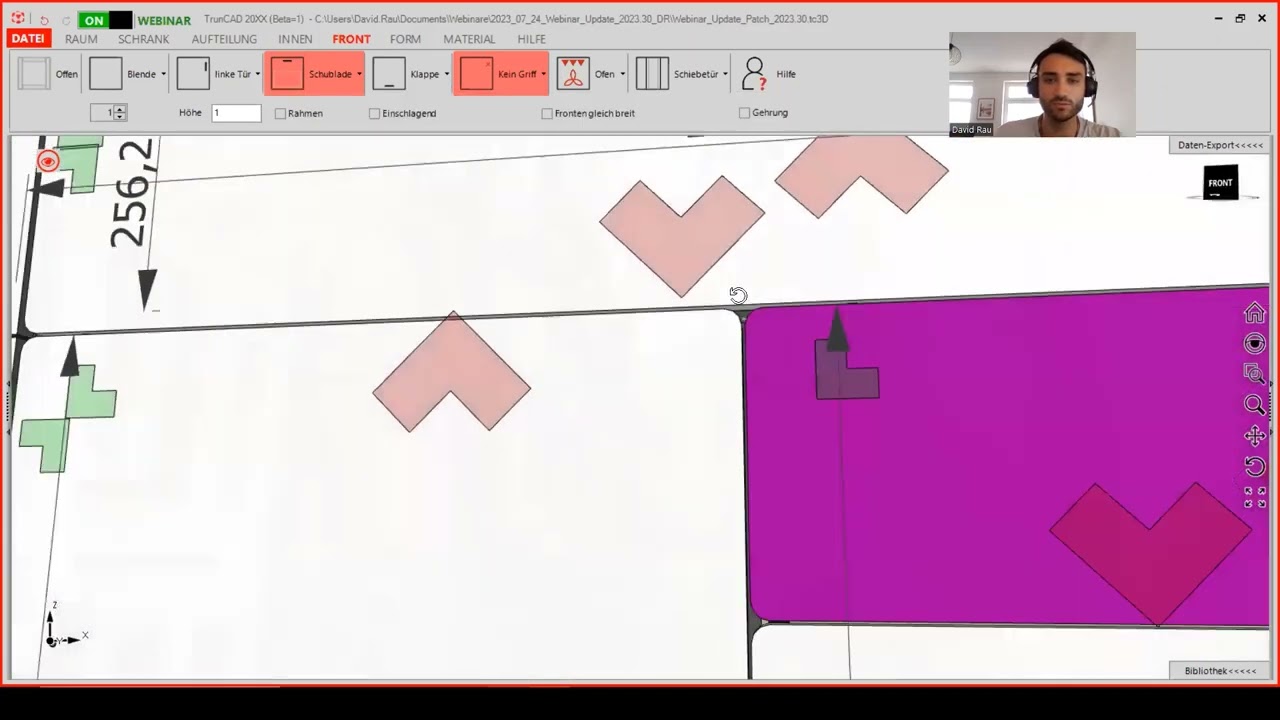Image resolution: width=1280 pixels, height=720 pixels.
Task: Click the fit-to-extents four-arrows icon
Action: click(x=1254, y=497)
